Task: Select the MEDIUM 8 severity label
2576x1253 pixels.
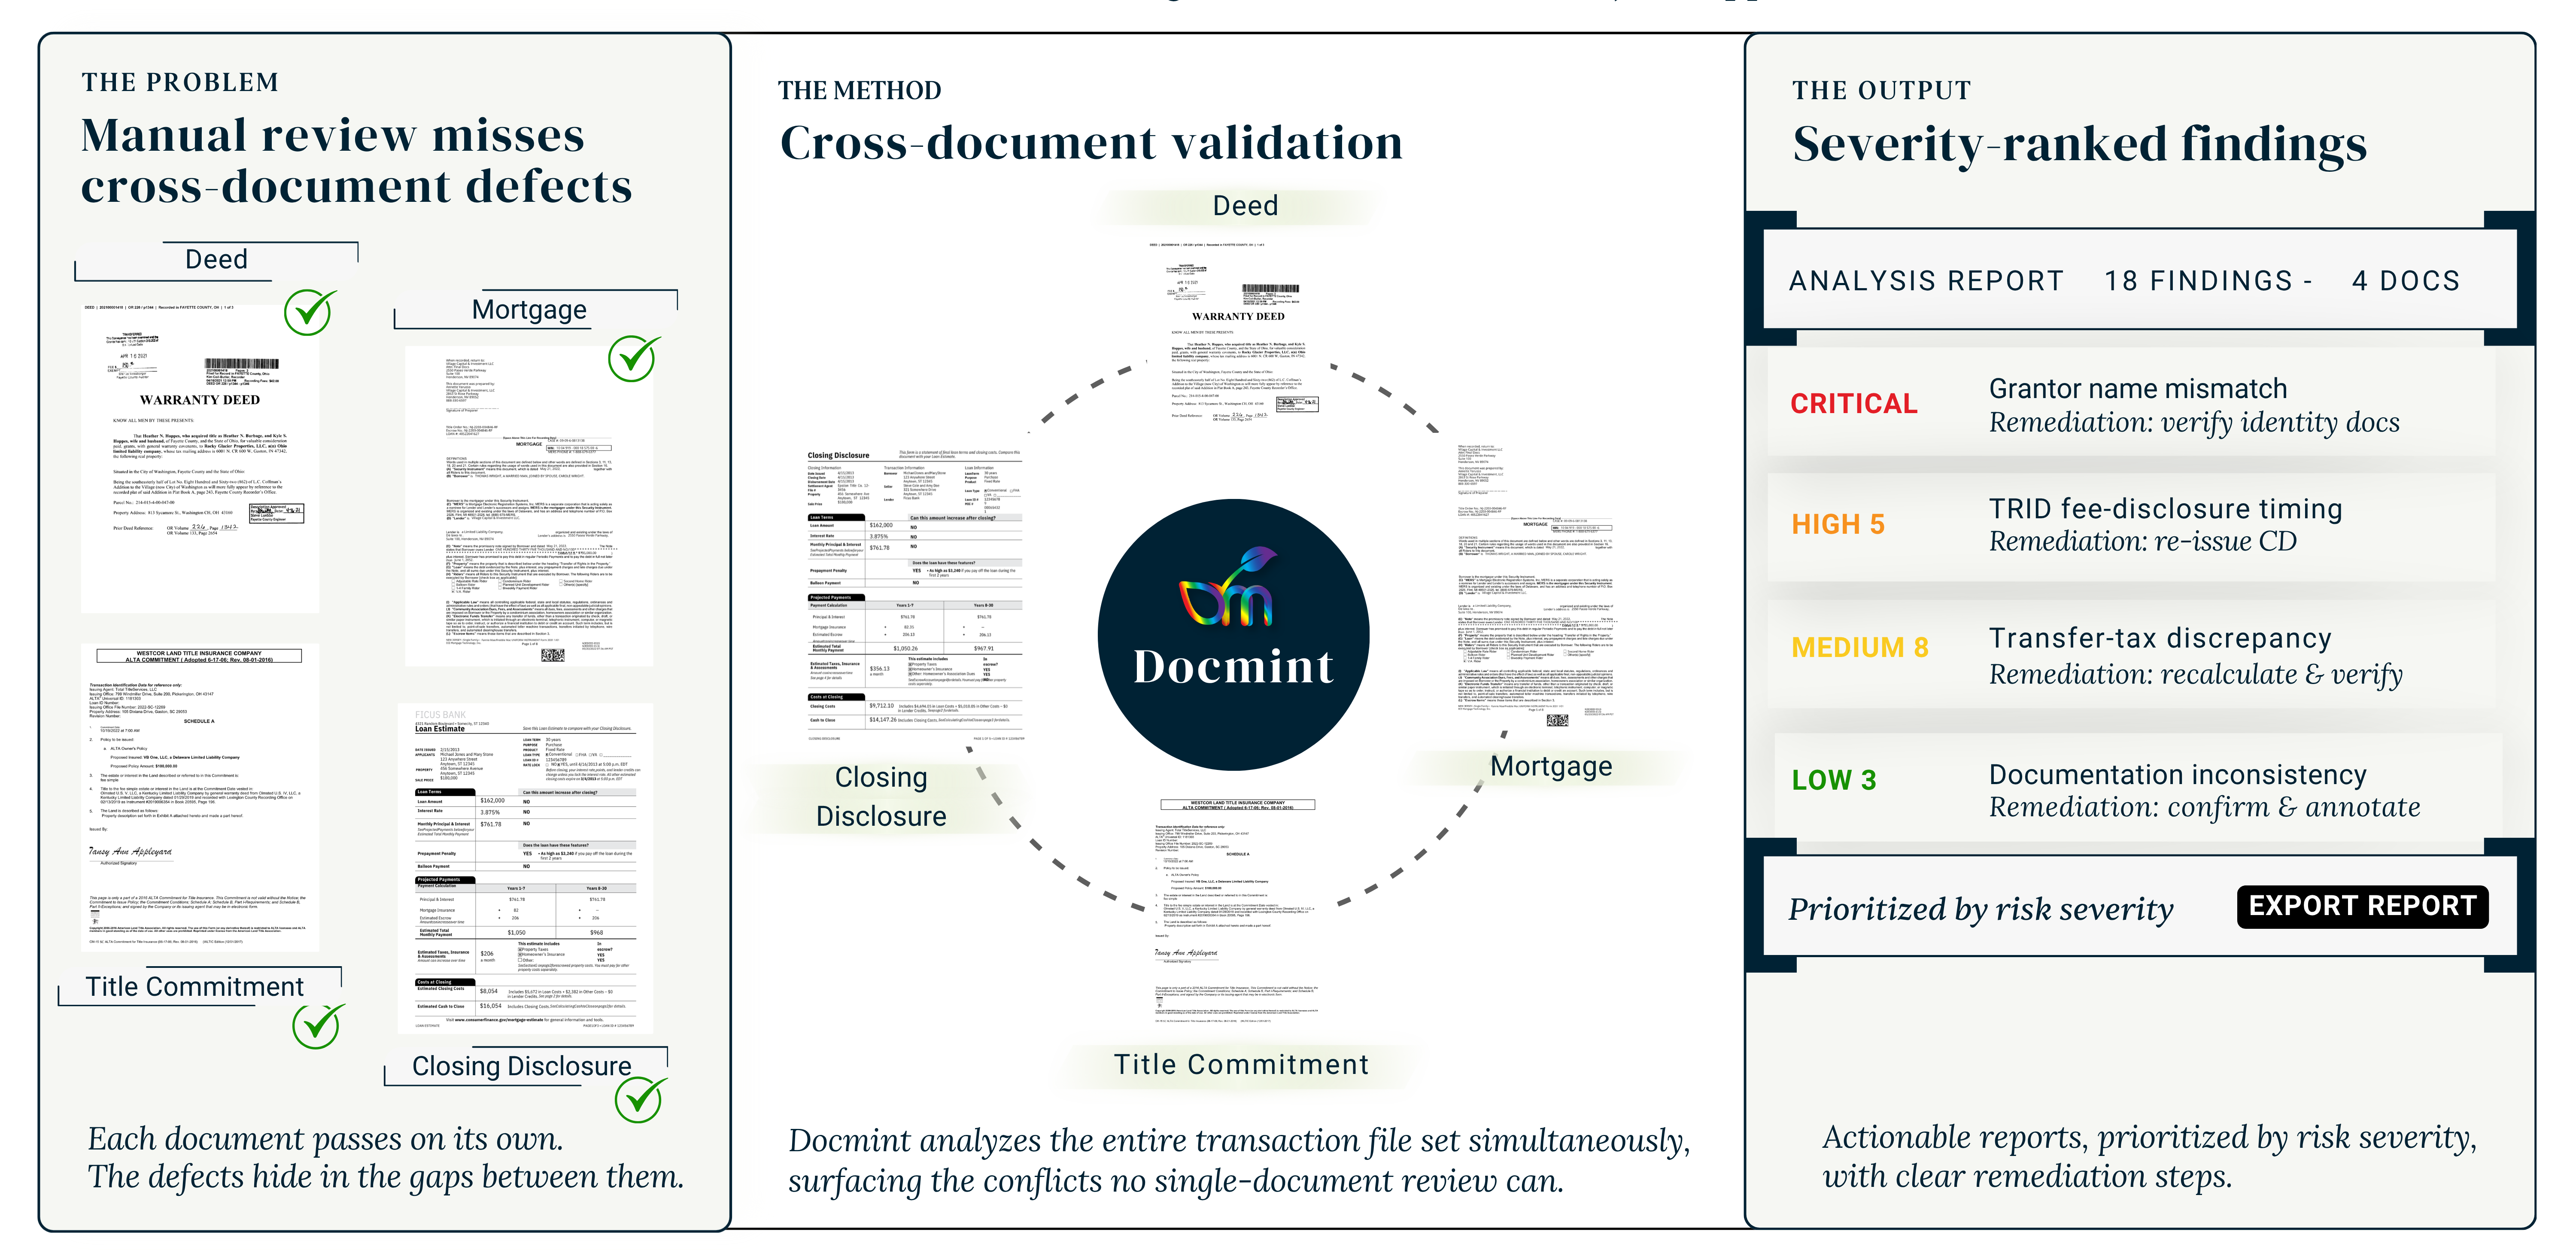Action: [1860, 648]
